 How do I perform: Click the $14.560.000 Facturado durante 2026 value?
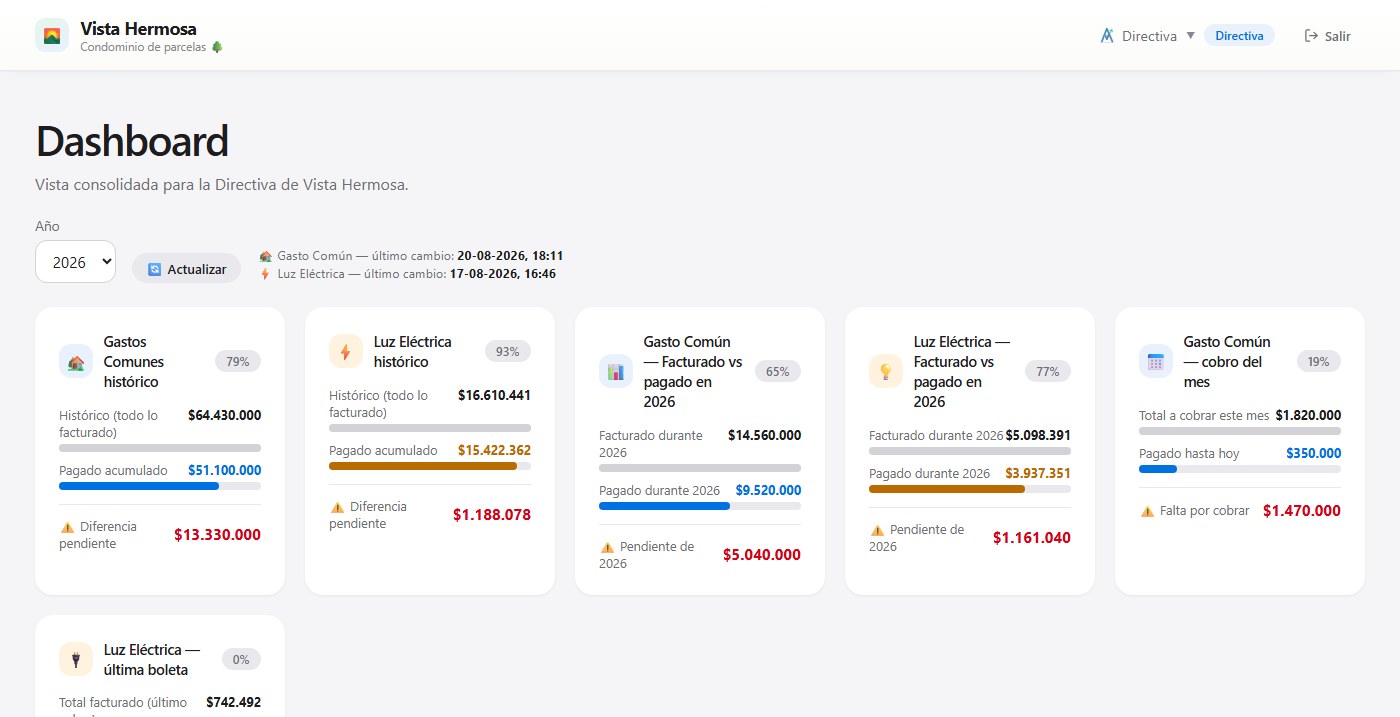pos(764,435)
